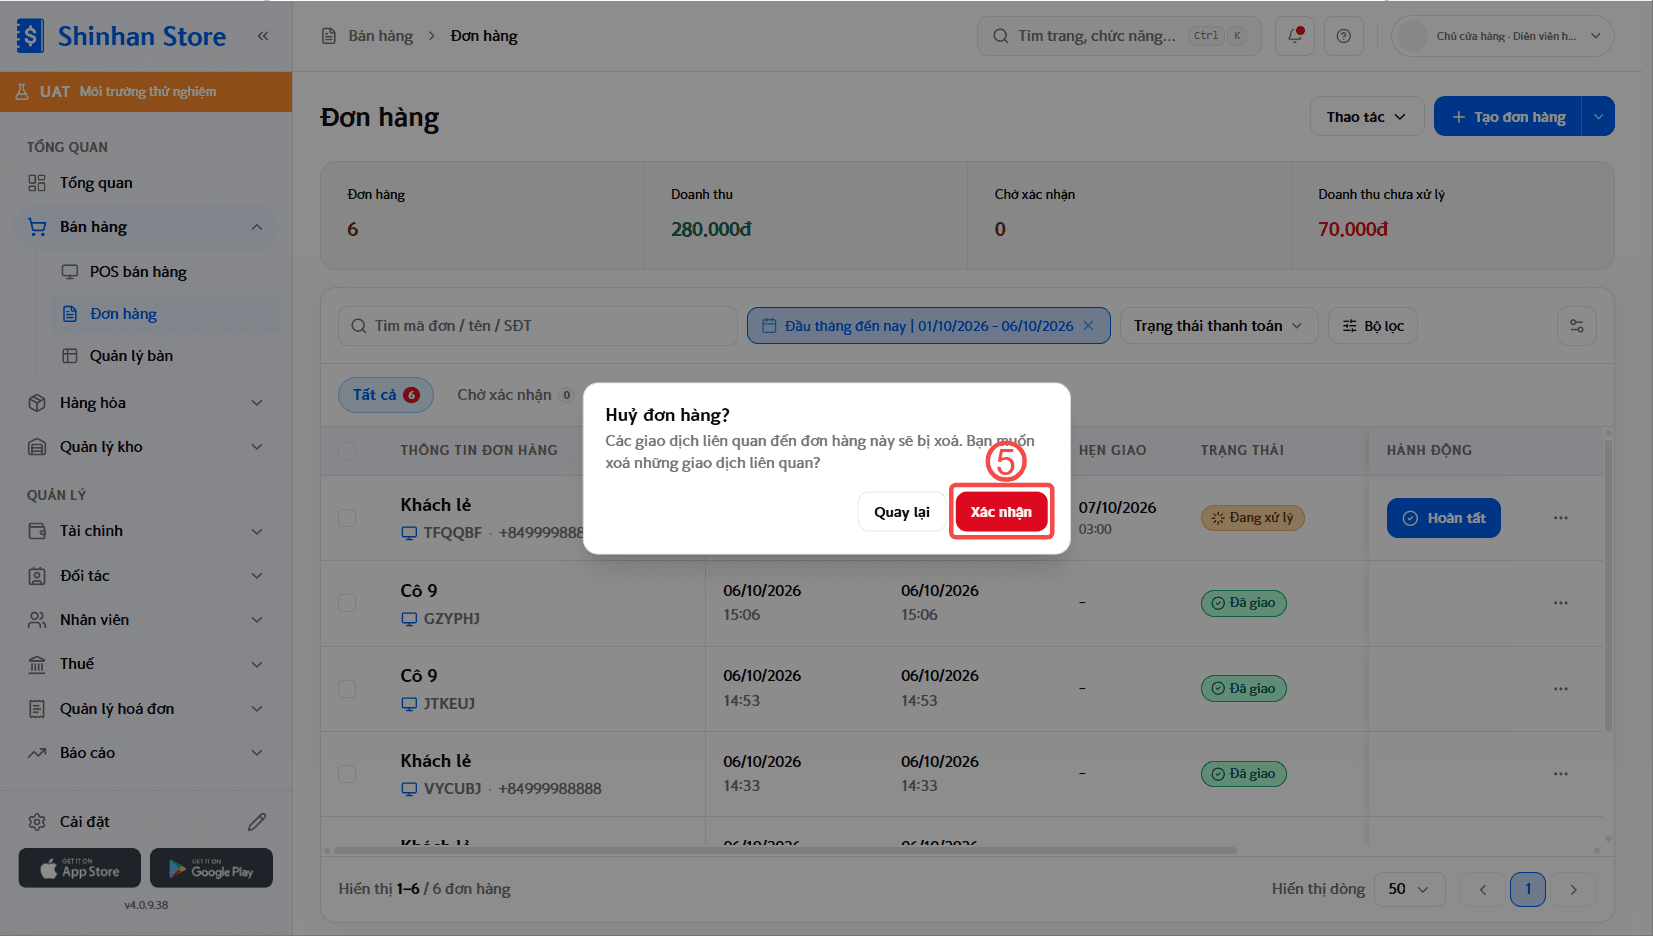
Task: Tick the select-all checkbox in table header
Action: (347, 451)
